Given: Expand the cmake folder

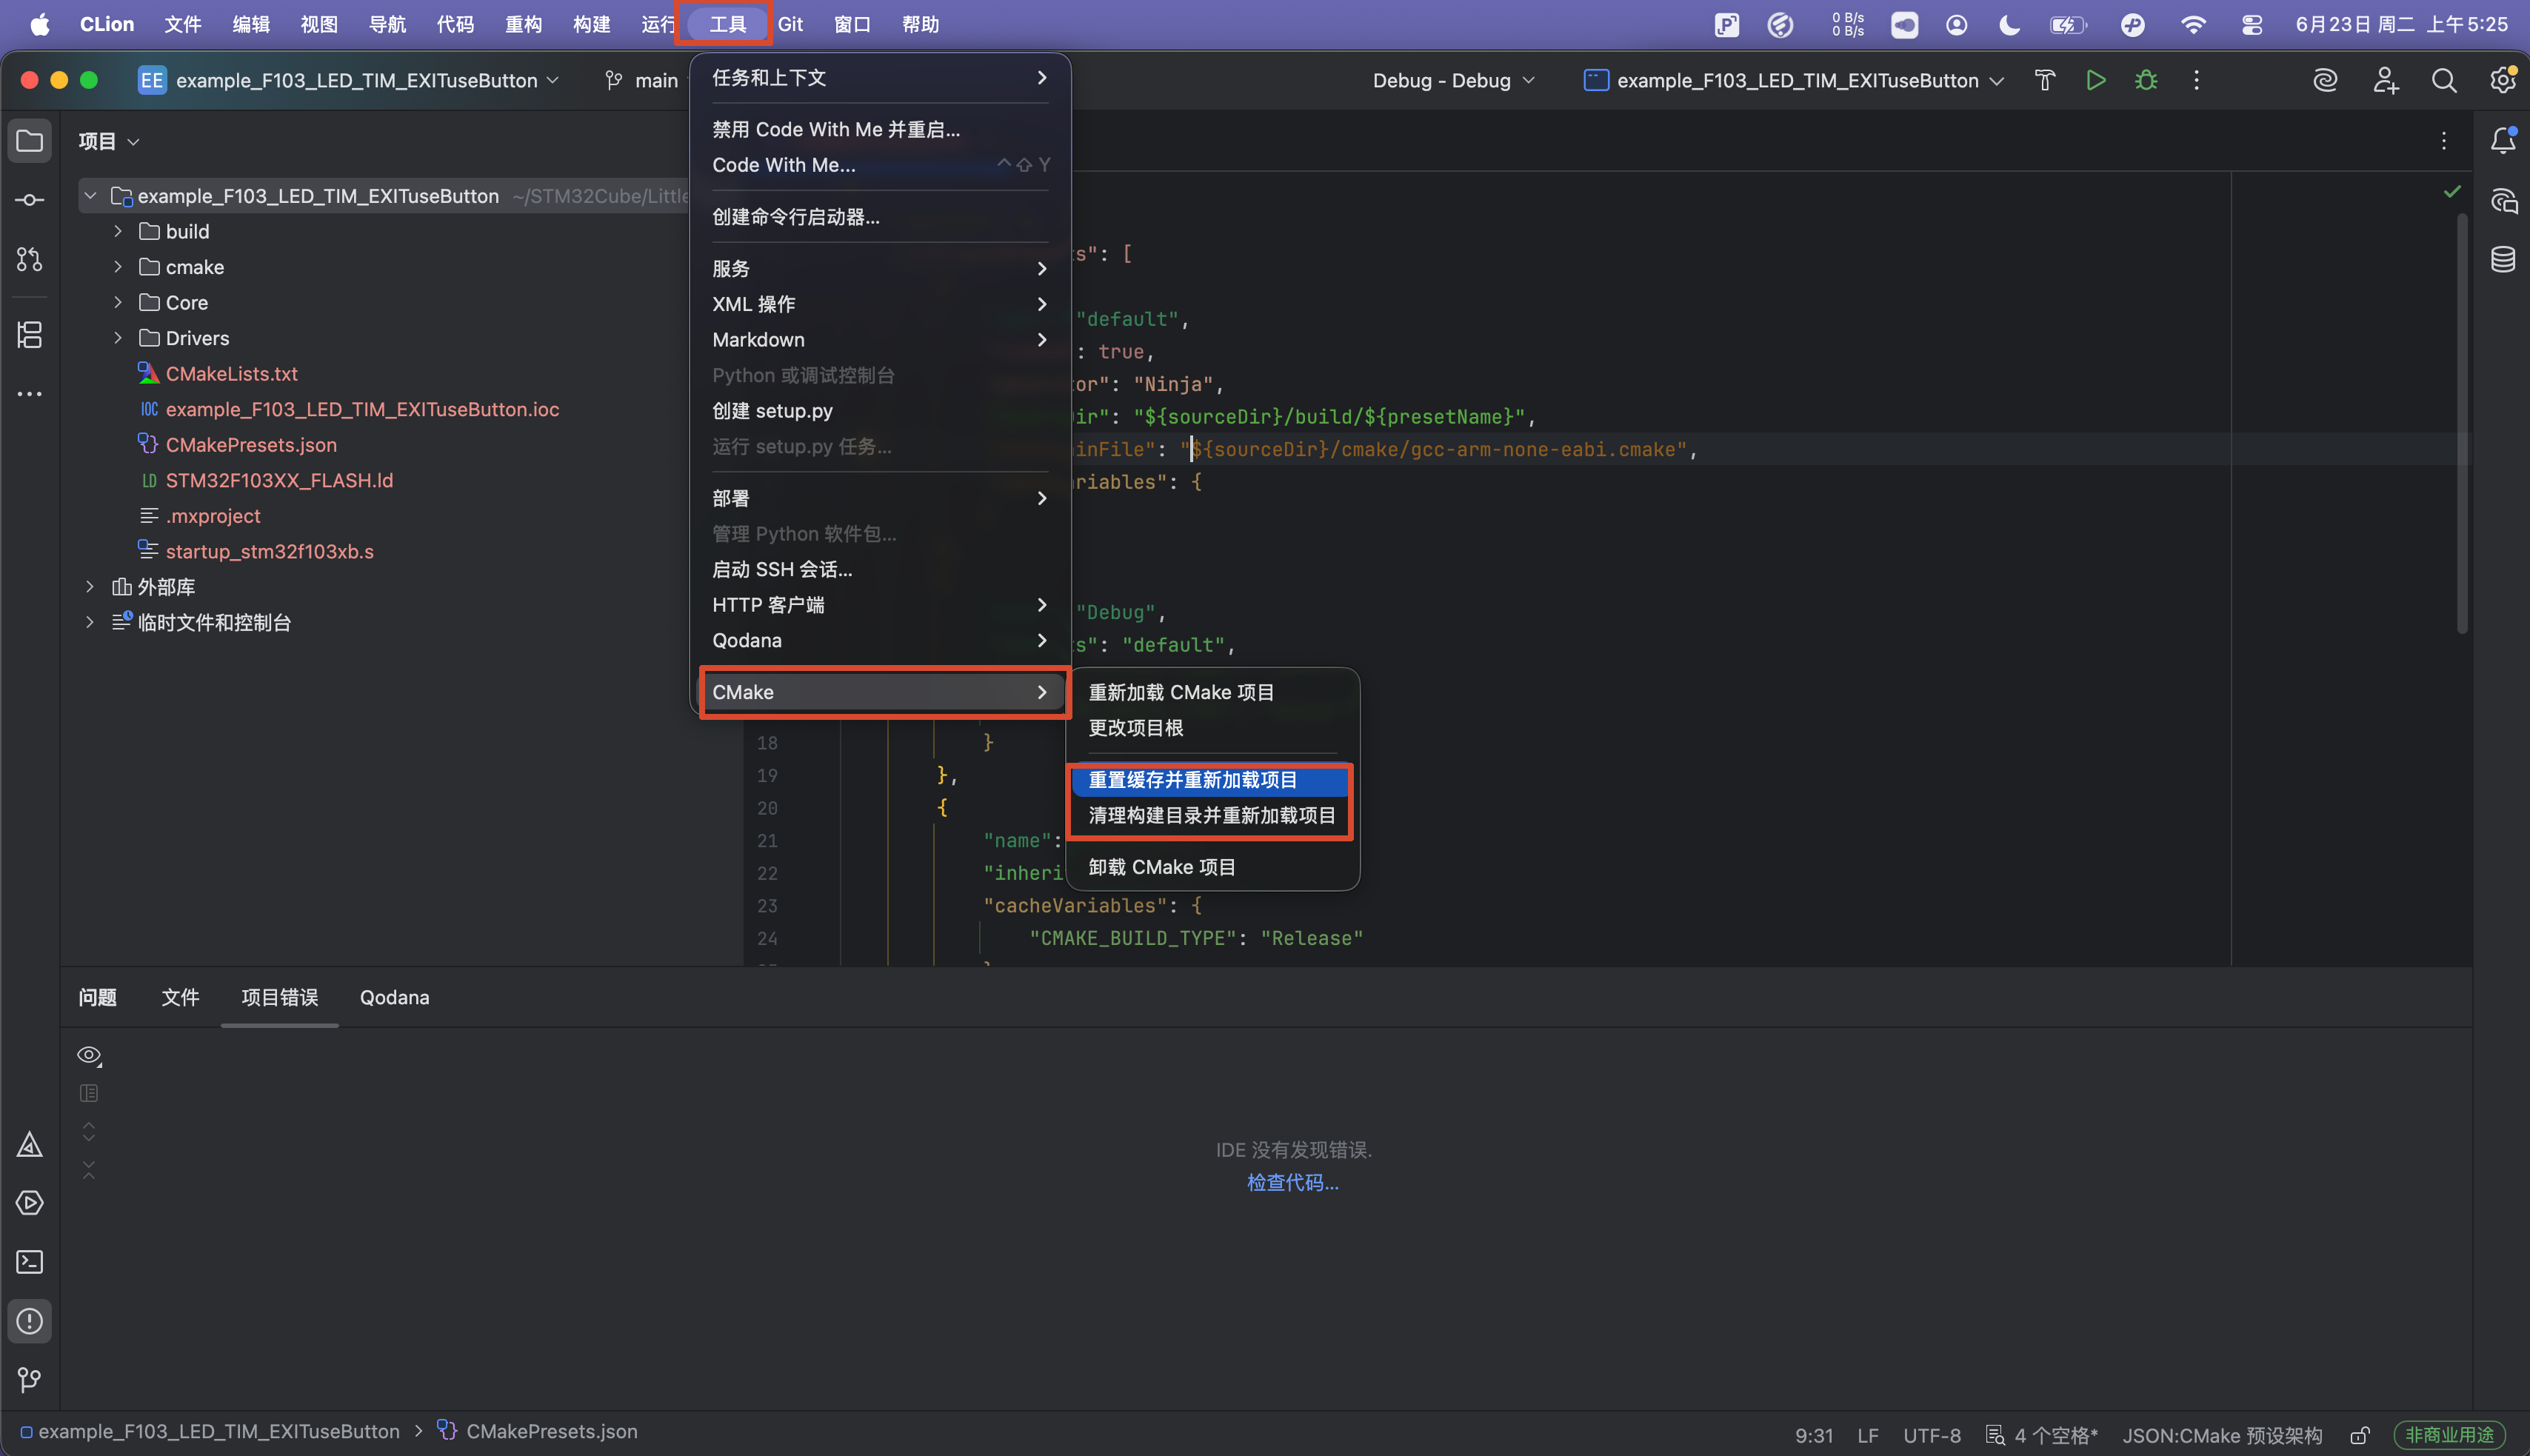Looking at the screenshot, I should tap(118, 267).
